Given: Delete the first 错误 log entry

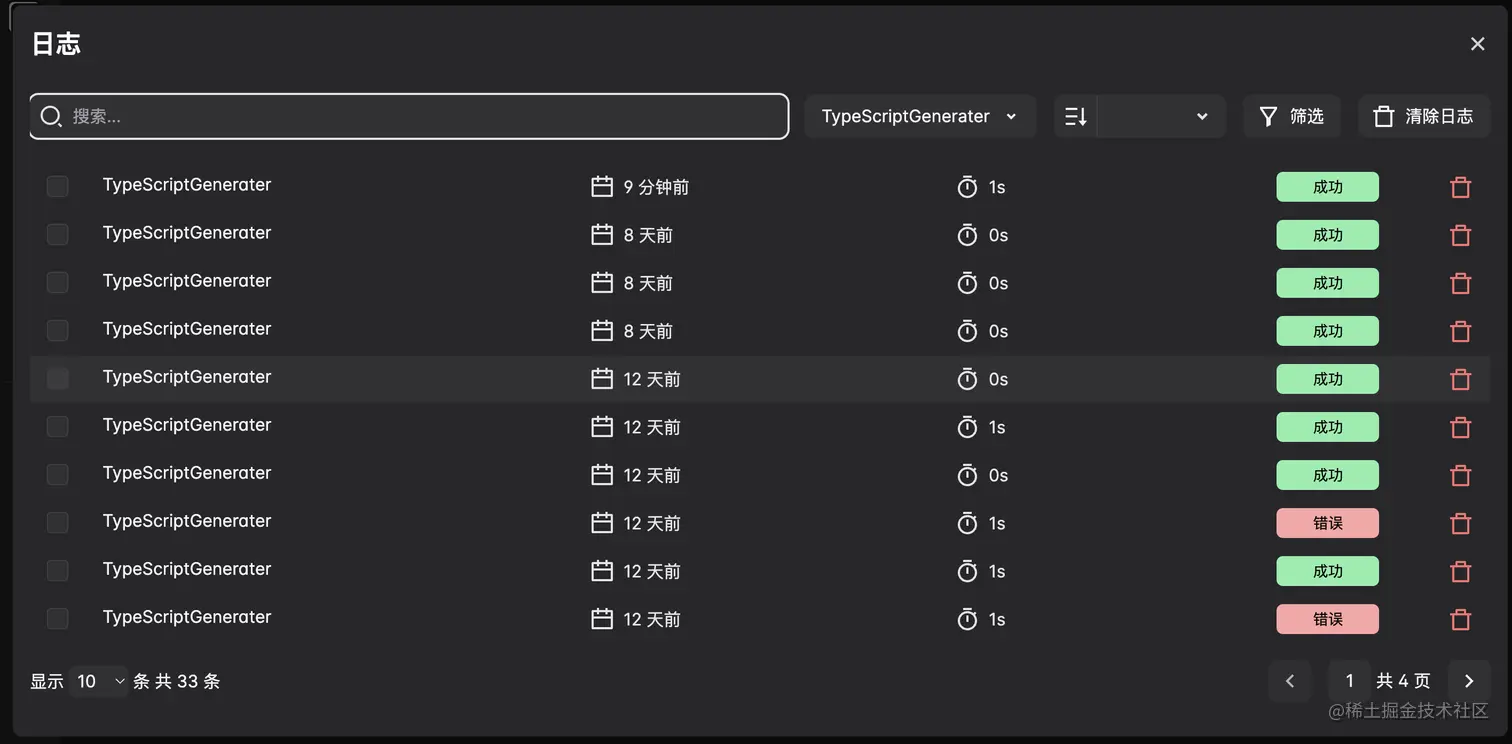Looking at the screenshot, I should pos(1461,523).
